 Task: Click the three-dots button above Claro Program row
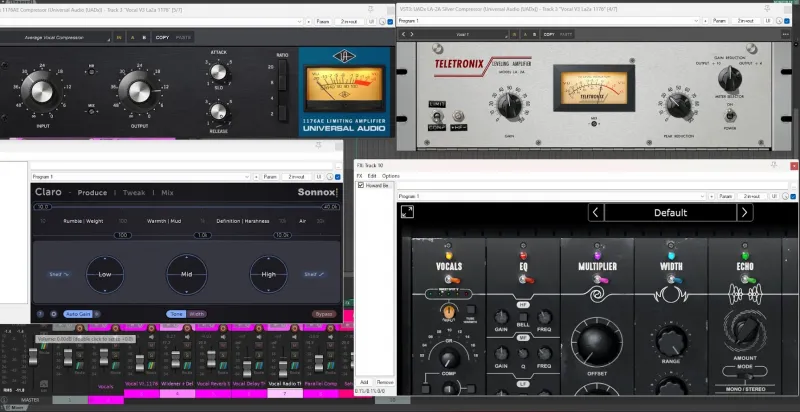(x=338, y=167)
